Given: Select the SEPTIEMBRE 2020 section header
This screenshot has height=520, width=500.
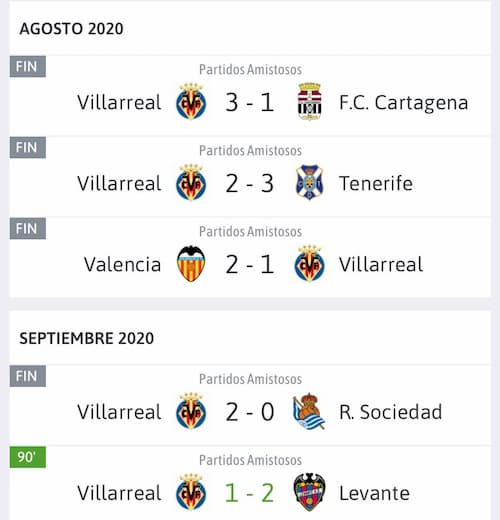Looking at the screenshot, I should (x=87, y=338).
